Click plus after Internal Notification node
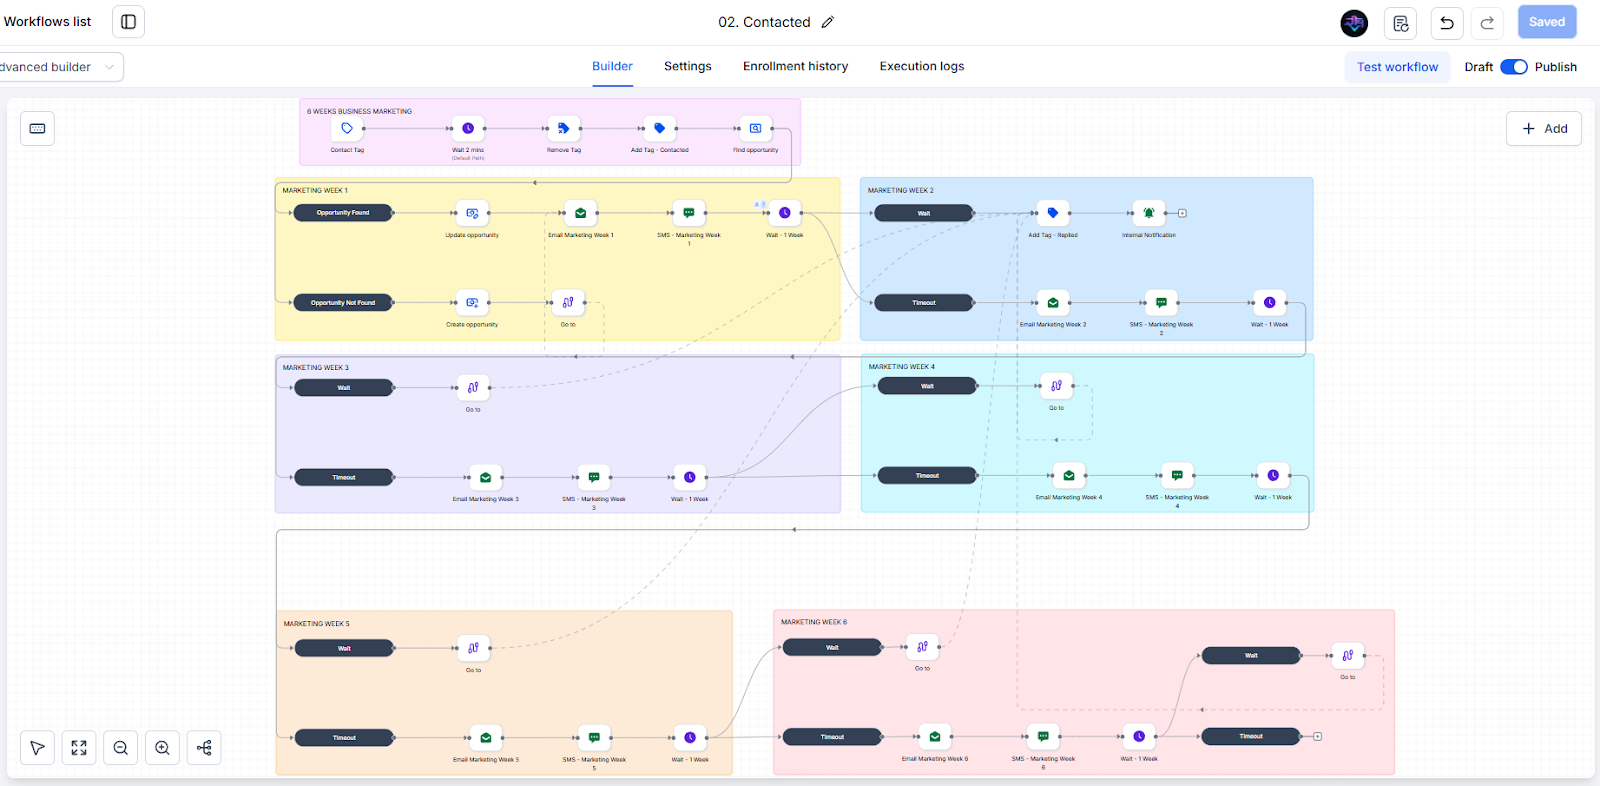1600x786 pixels. pyautogui.click(x=1182, y=213)
